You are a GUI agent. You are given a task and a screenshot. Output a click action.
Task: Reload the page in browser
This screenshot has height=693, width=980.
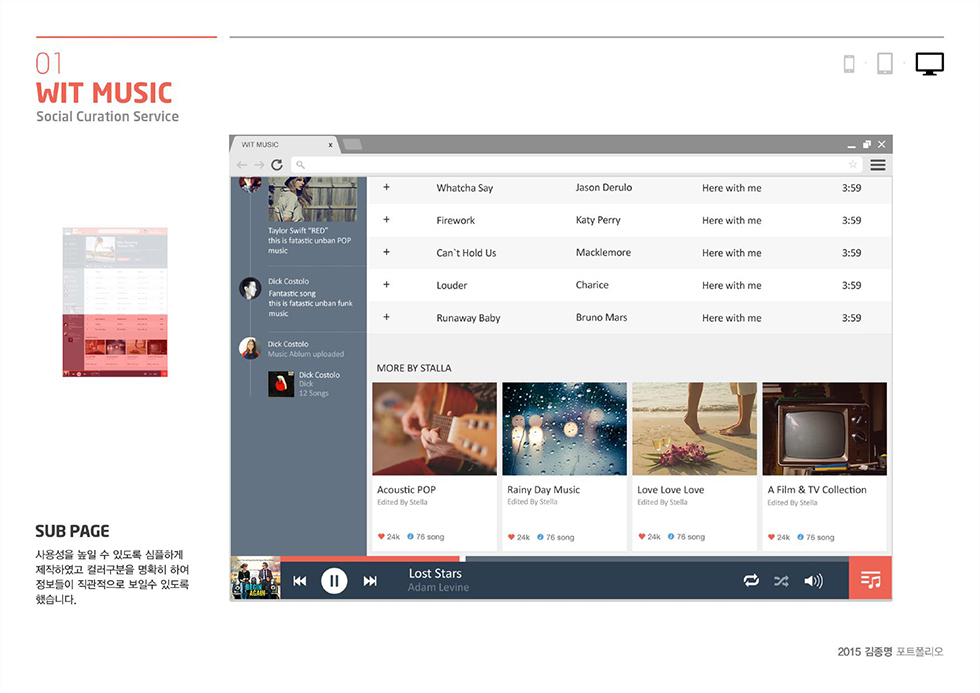coord(277,165)
